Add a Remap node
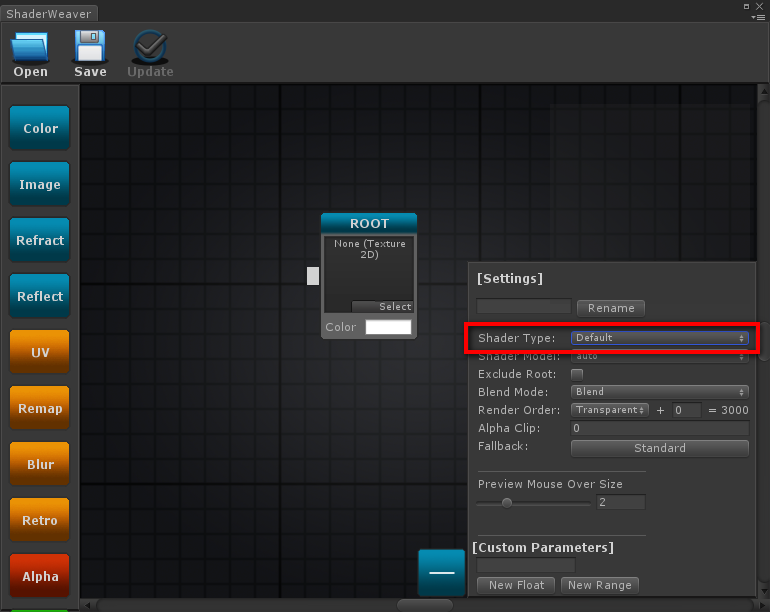Image resolution: width=770 pixels, height=612 pixels. click(40, 408)
